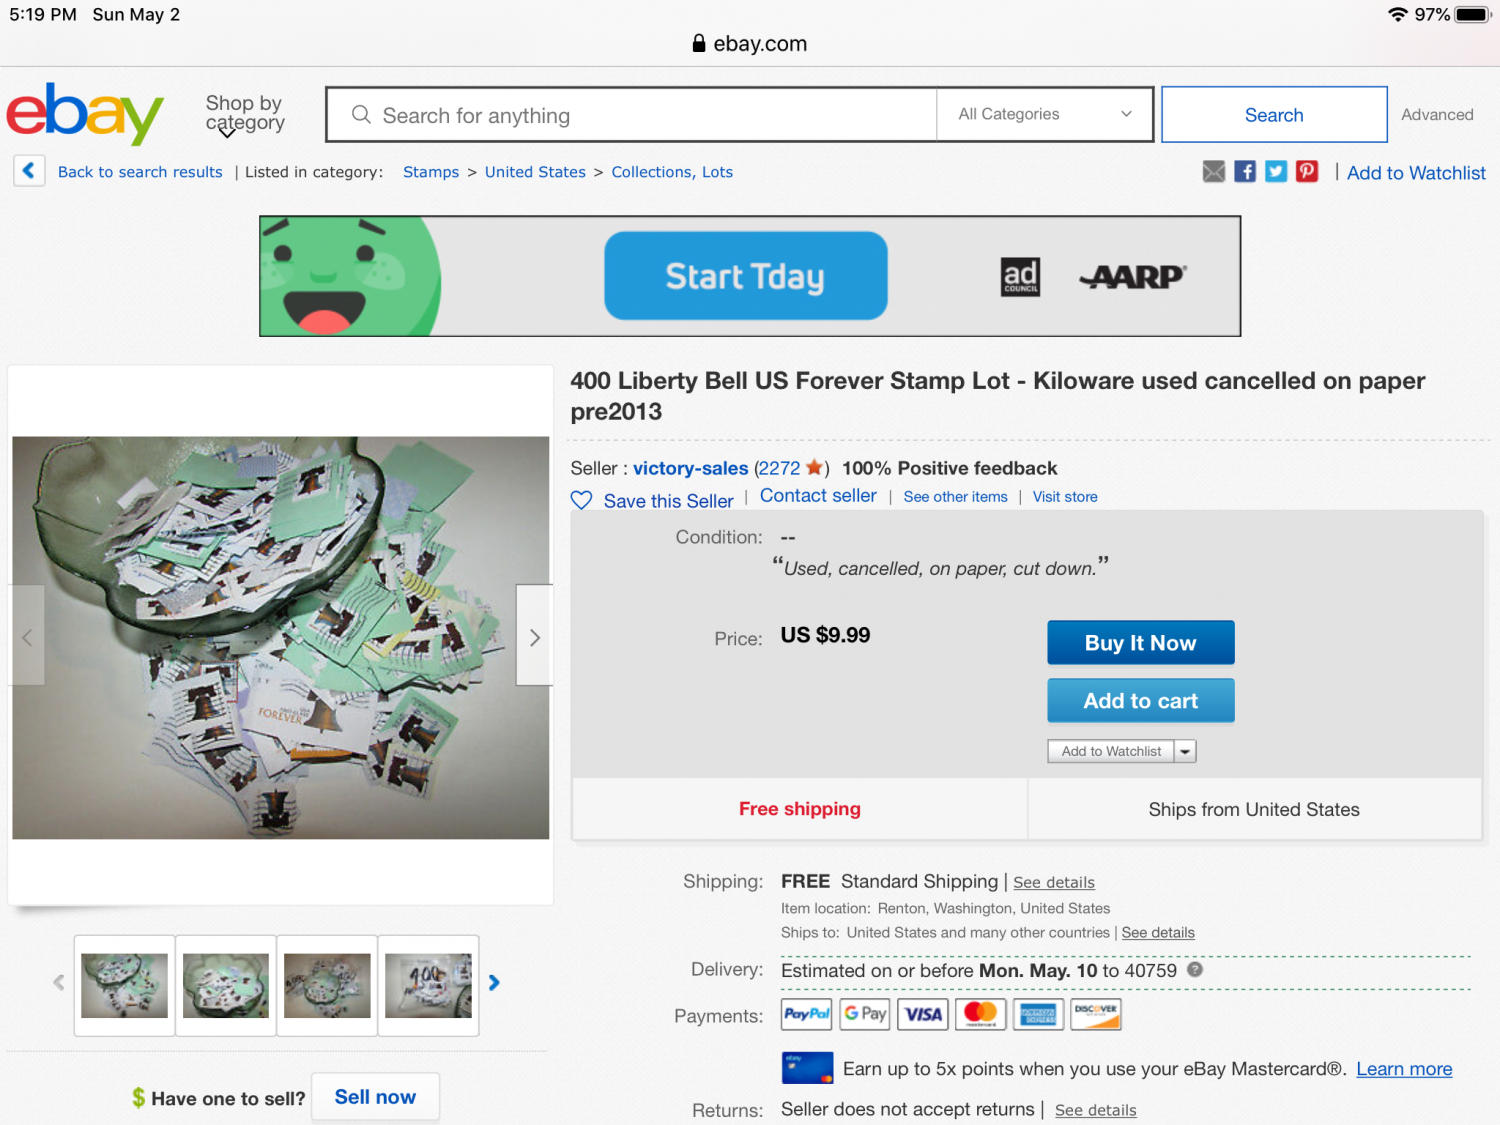Pin listing on Pinterest
Viewport: 1500px width, 1125px height.
click(1307, 172)
